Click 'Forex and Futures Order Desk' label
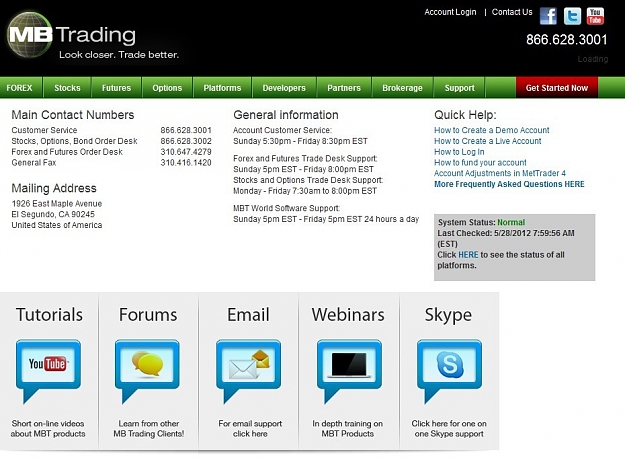The height and width of the screenshot is (460, 625). [67, 151]
